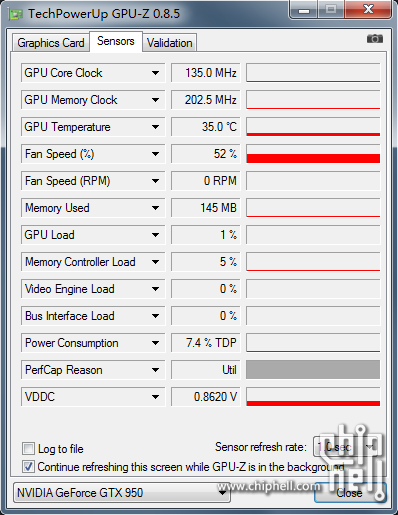
Task: Open the Fan Speed (%) dropdown arrow
Action: point(155,154)
